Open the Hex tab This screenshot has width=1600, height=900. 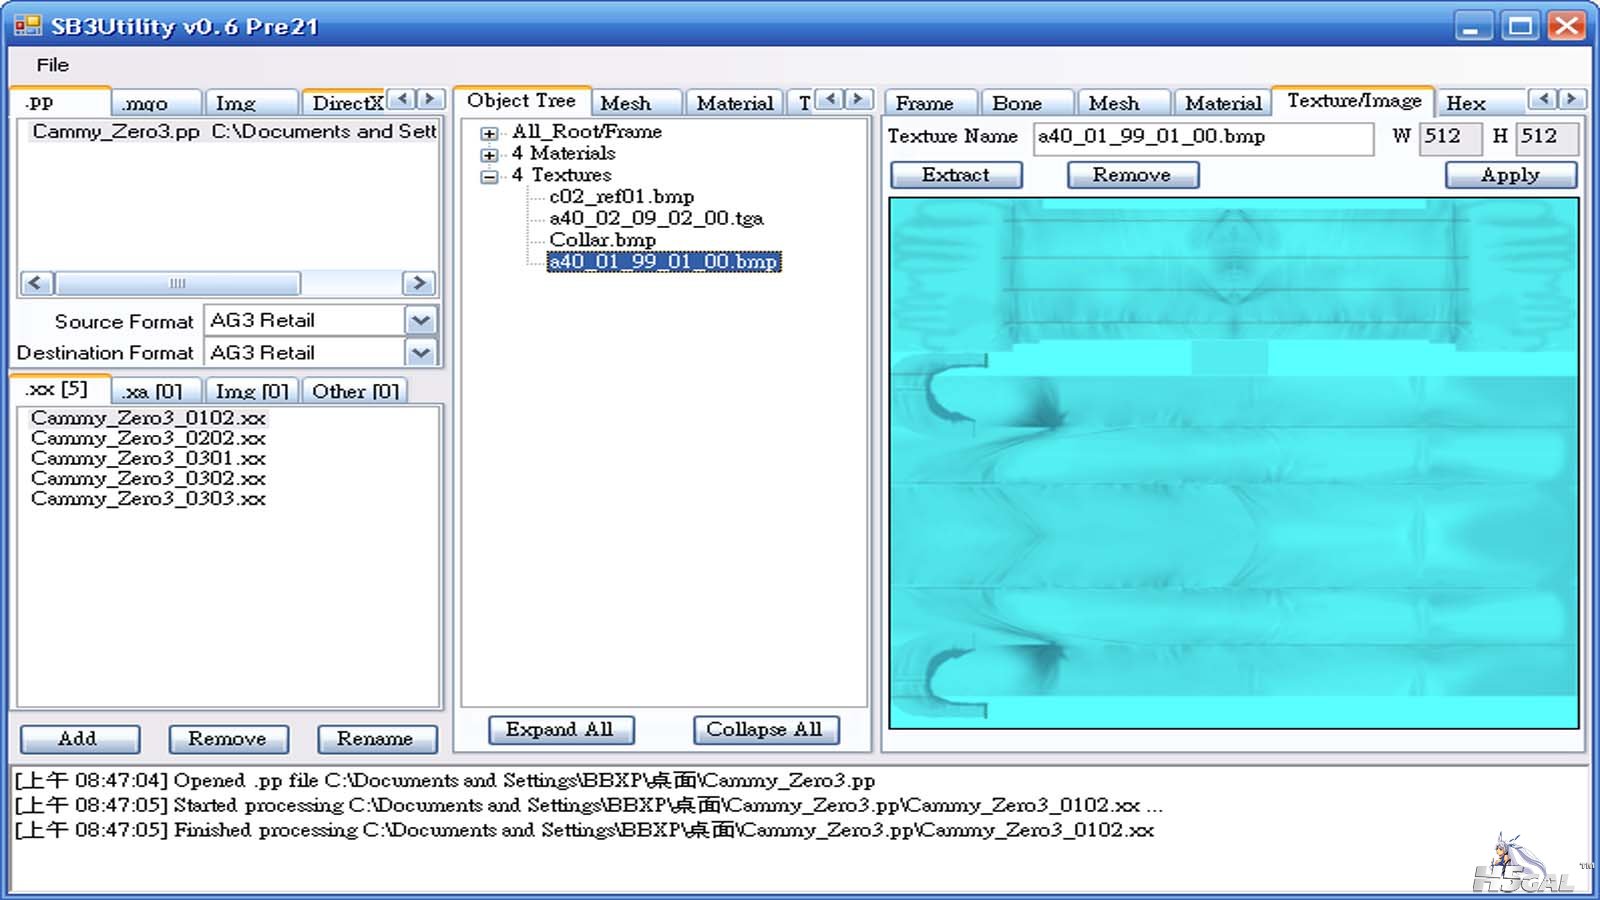[x=1480, y=103]
